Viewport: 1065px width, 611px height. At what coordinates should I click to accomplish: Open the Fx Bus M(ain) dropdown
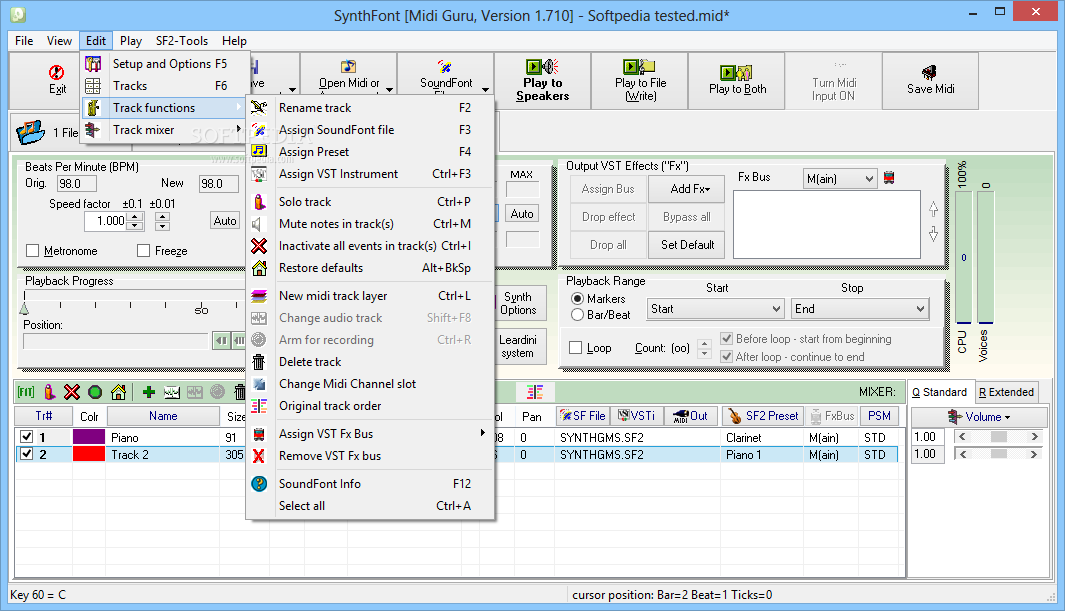point(840,179)
